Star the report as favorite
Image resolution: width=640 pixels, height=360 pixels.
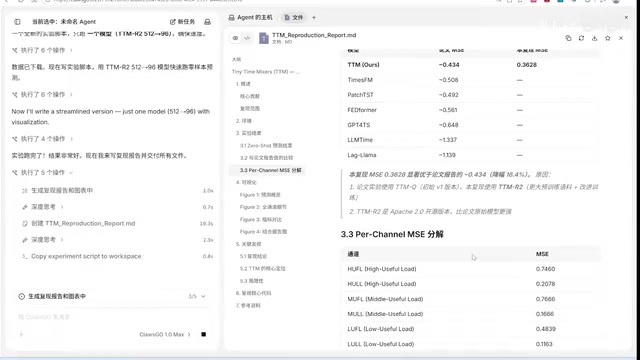coord(608,38)
